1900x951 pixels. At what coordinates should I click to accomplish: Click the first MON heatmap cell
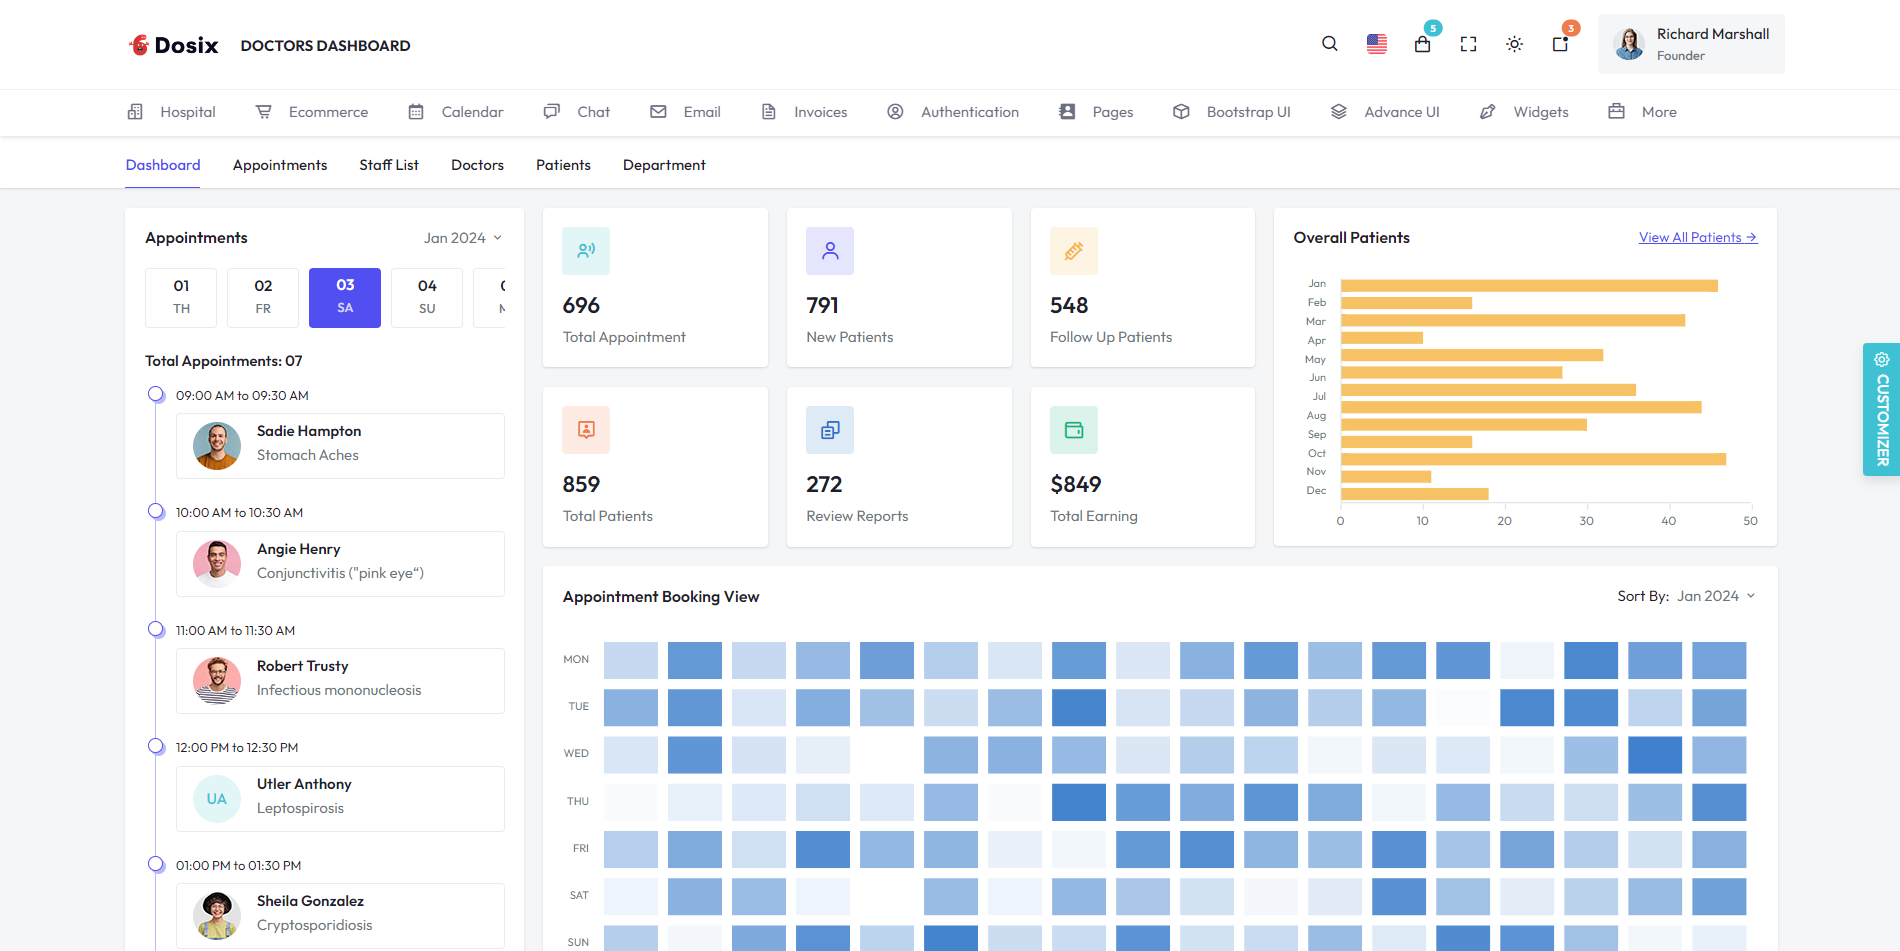click(631, 661)
